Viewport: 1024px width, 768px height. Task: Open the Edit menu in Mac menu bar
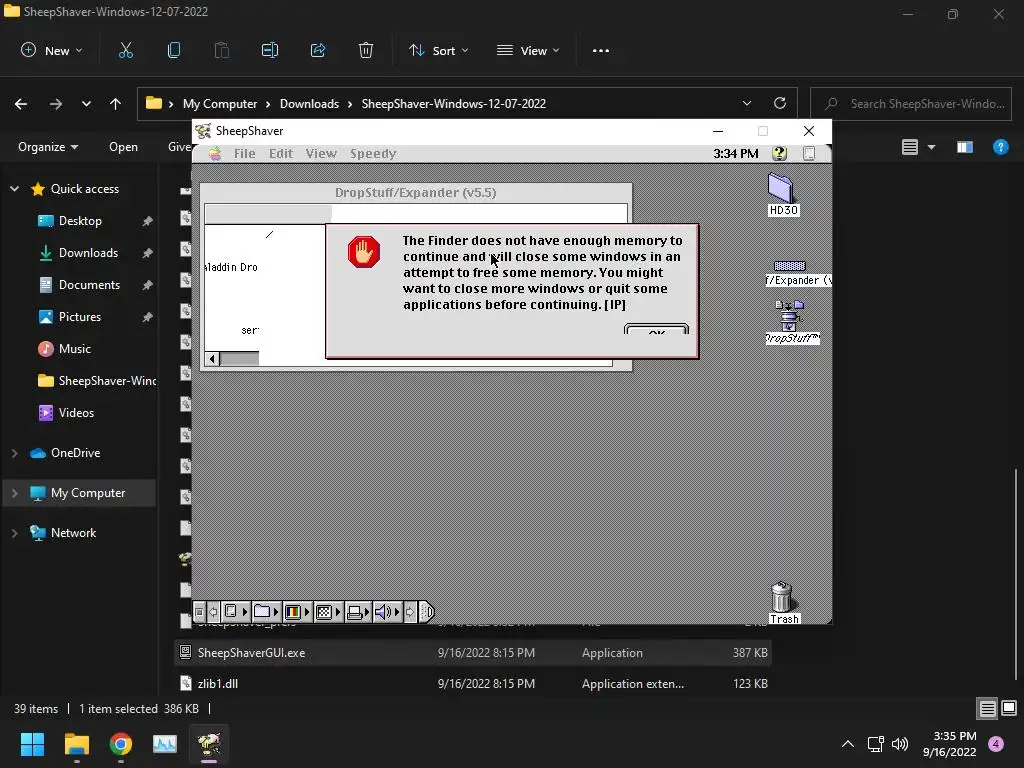(x=281, y=153)
